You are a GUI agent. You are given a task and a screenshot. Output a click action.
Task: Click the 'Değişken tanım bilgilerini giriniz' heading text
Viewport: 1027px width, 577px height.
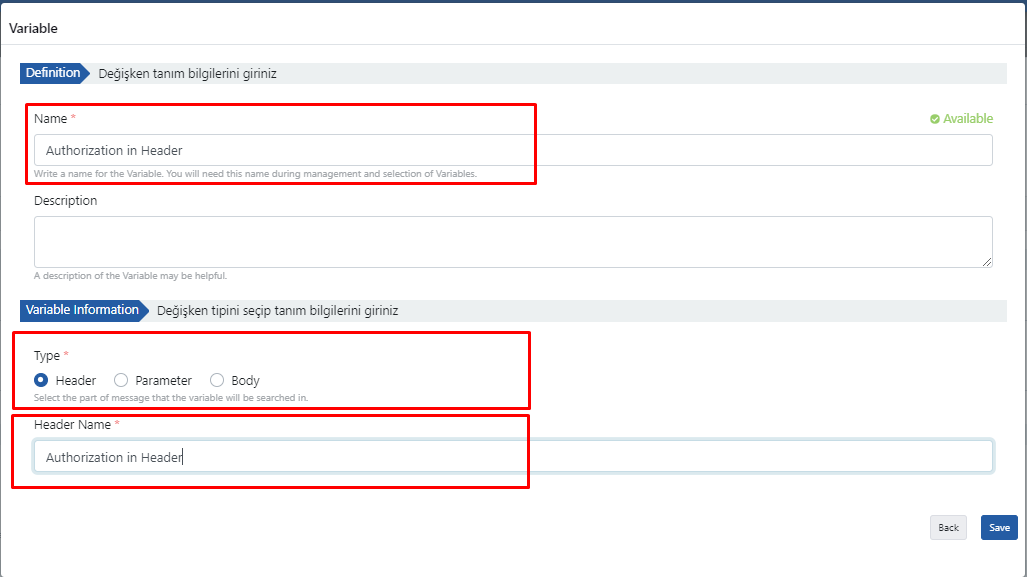pos(187,74)
